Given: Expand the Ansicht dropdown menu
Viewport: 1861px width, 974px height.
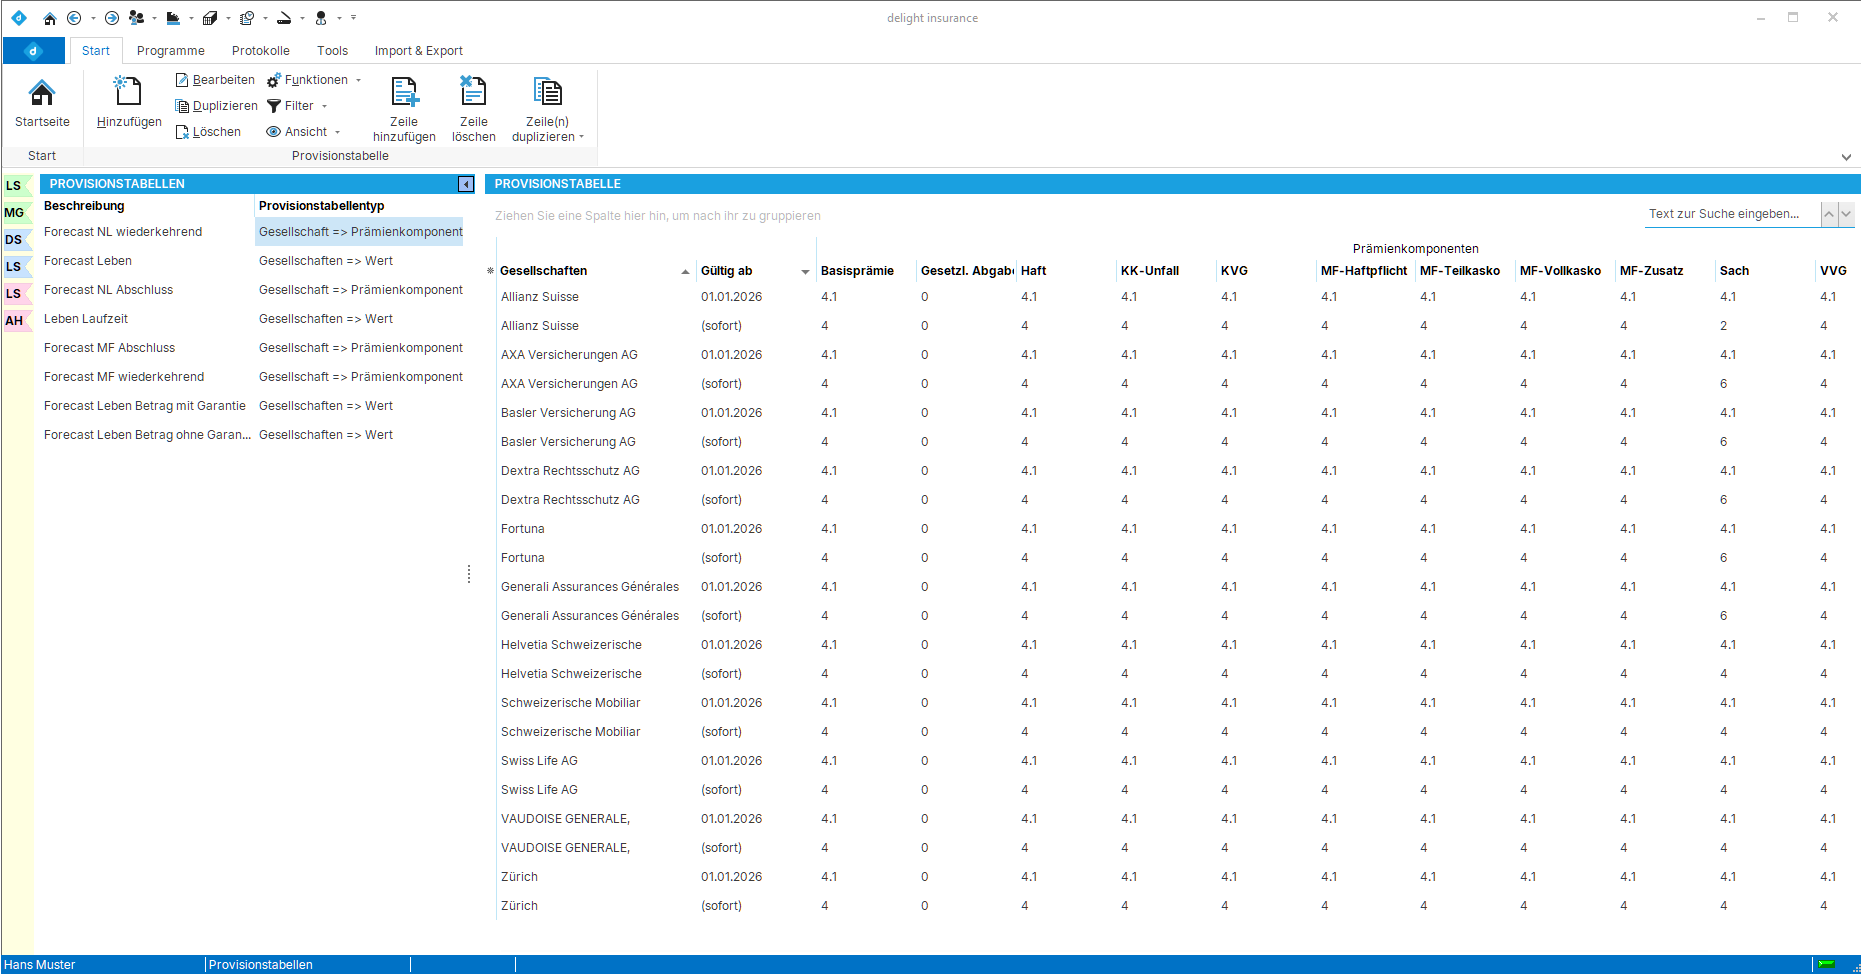Looking at the screenshot, I should pyautogui.click(x=304, y=132).
